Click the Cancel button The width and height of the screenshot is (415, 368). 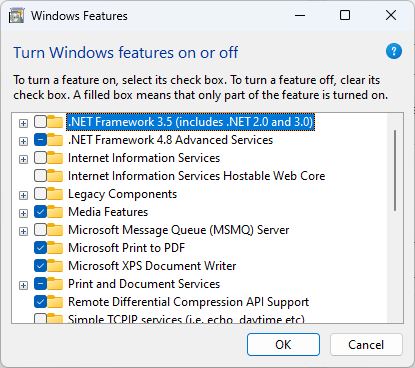coord(366,345)
